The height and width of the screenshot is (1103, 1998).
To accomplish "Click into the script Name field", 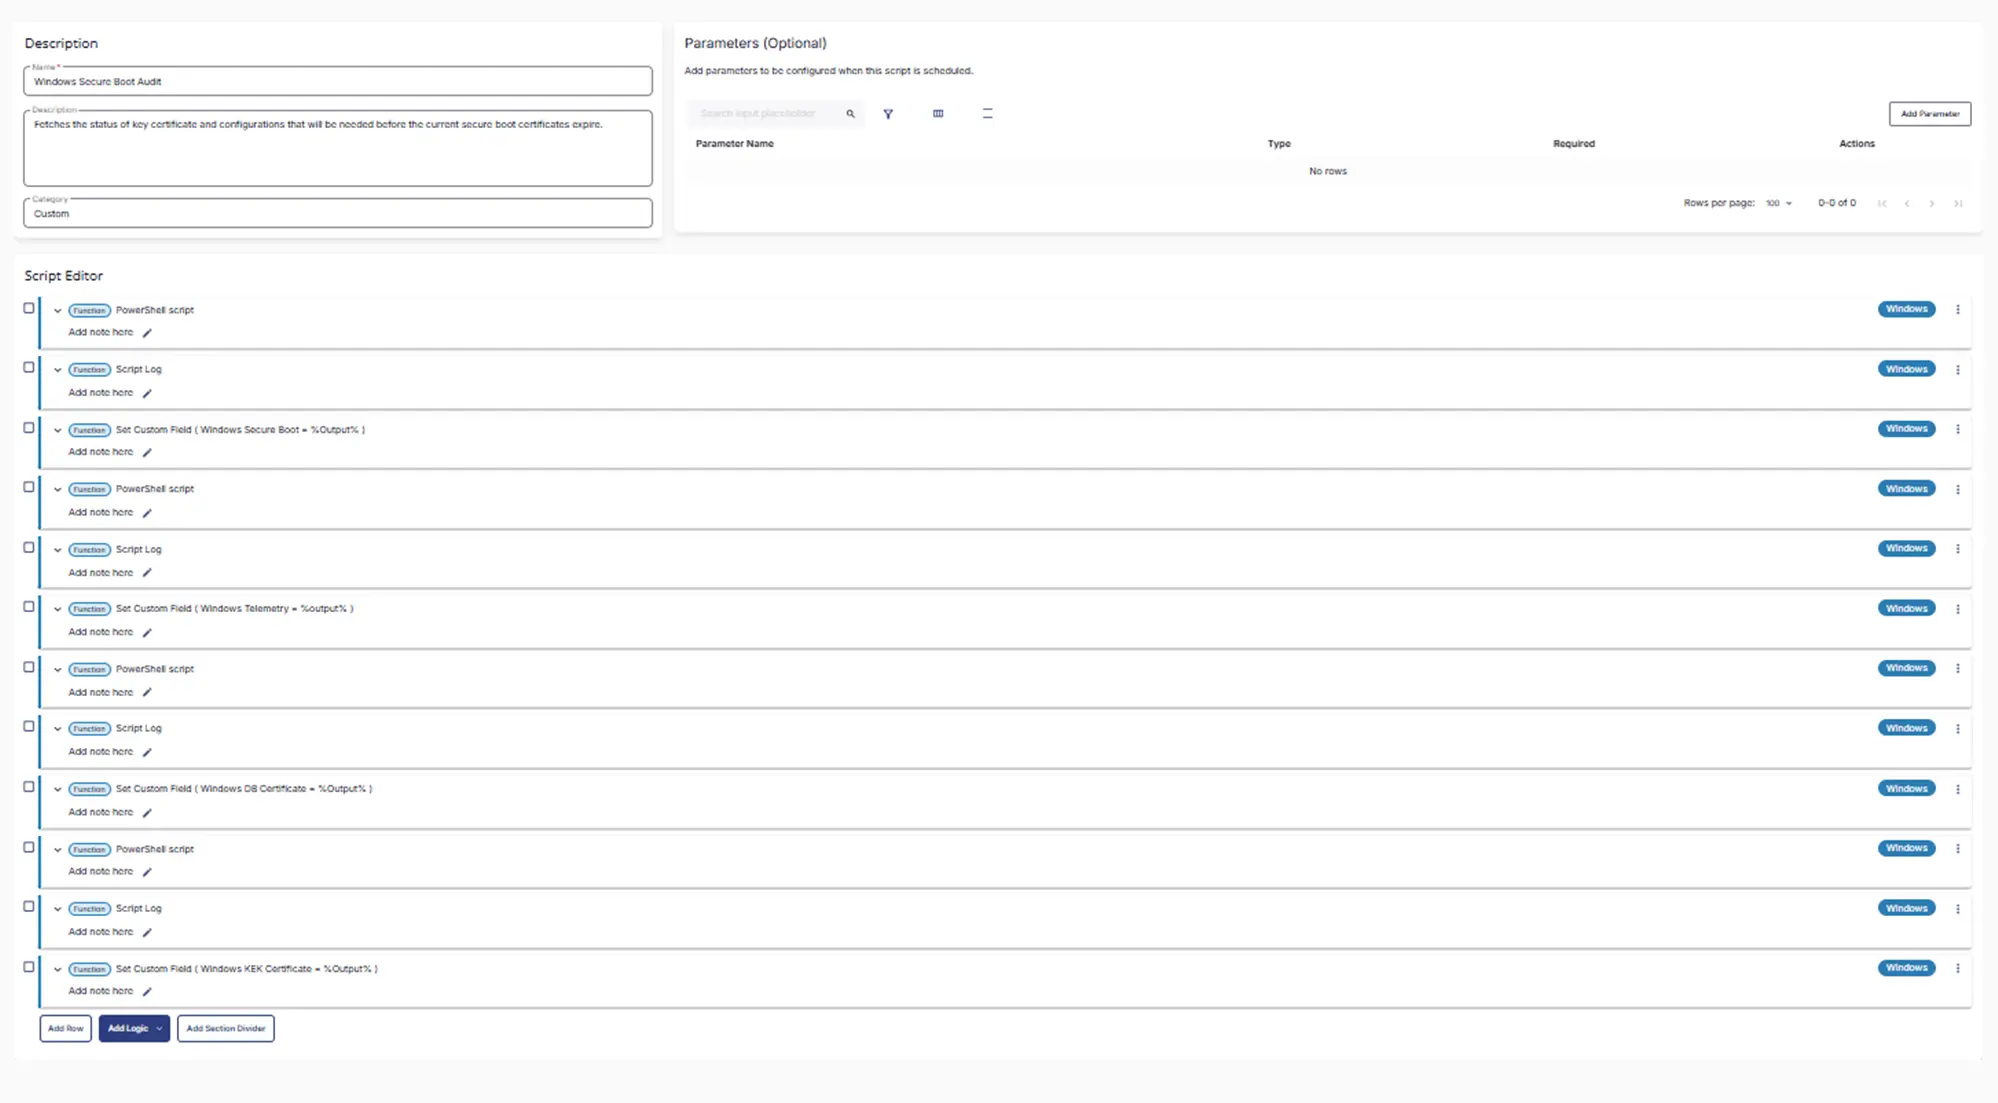I will pyautogui.click(x=337, y=82).
